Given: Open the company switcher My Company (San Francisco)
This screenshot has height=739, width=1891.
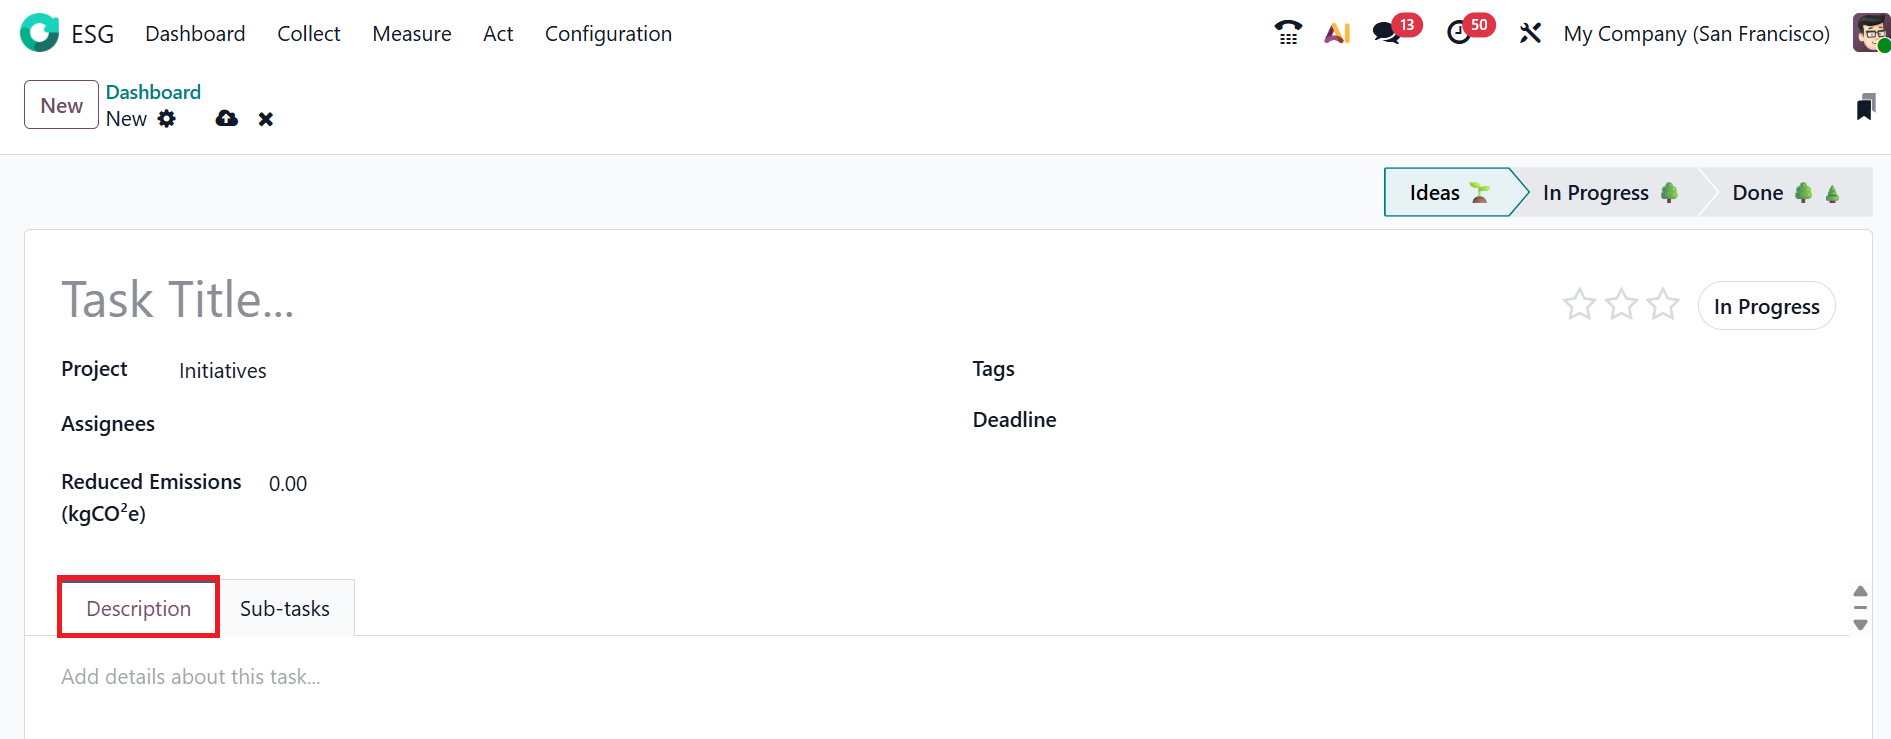Looking at the screenshot, I should (1696, 34).
